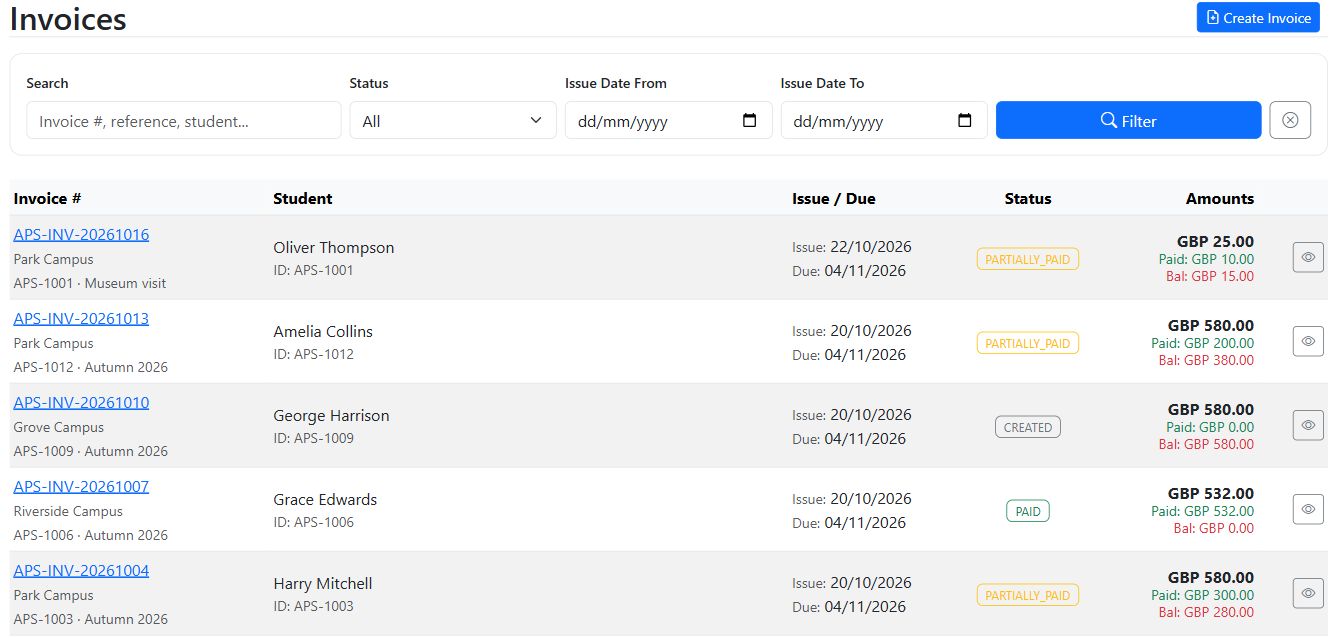
Task: Click amount GBP 25.00
Action: point(1215,241)
